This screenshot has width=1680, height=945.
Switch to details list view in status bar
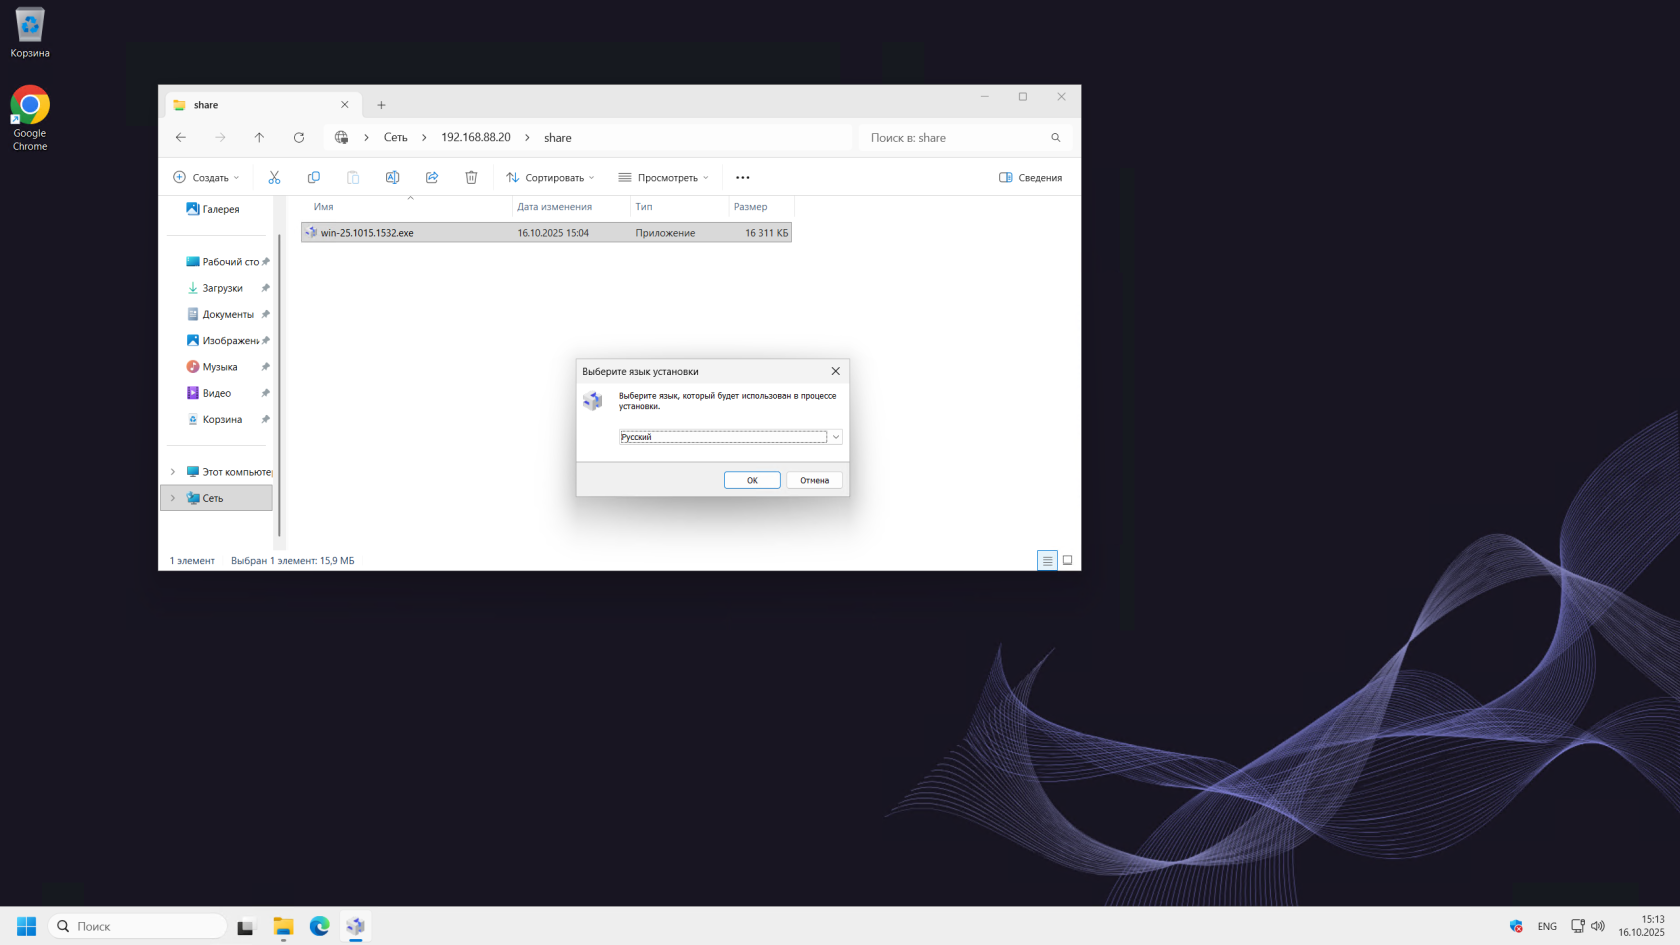1047,560
